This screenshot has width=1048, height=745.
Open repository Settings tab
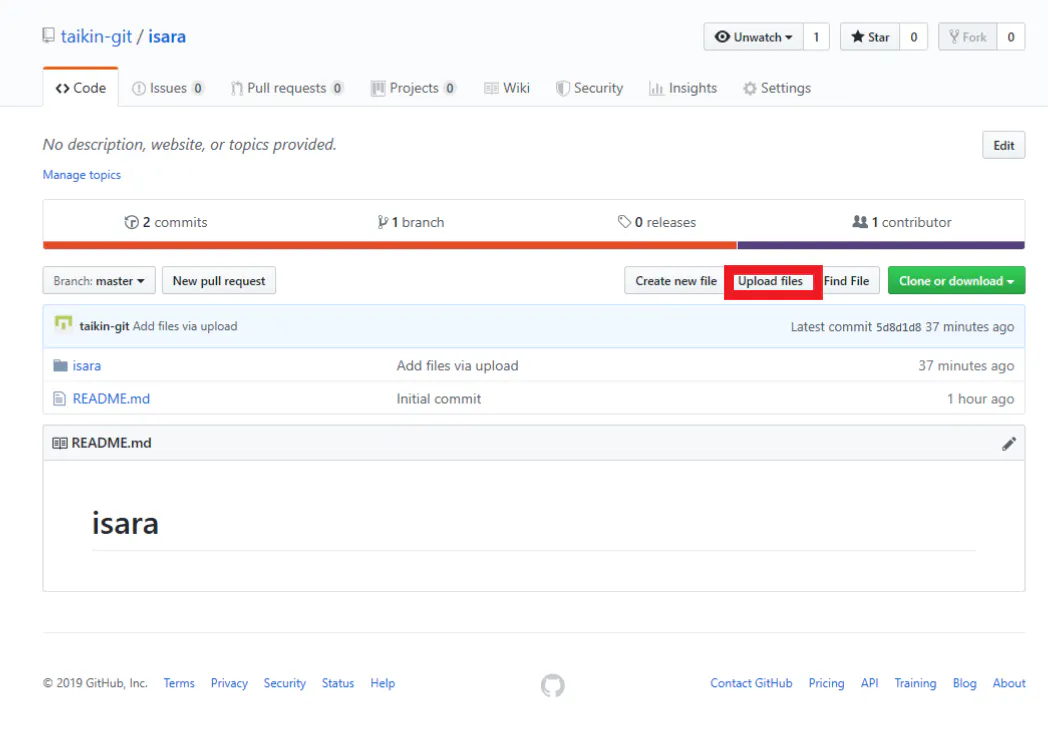coord(777,88)
